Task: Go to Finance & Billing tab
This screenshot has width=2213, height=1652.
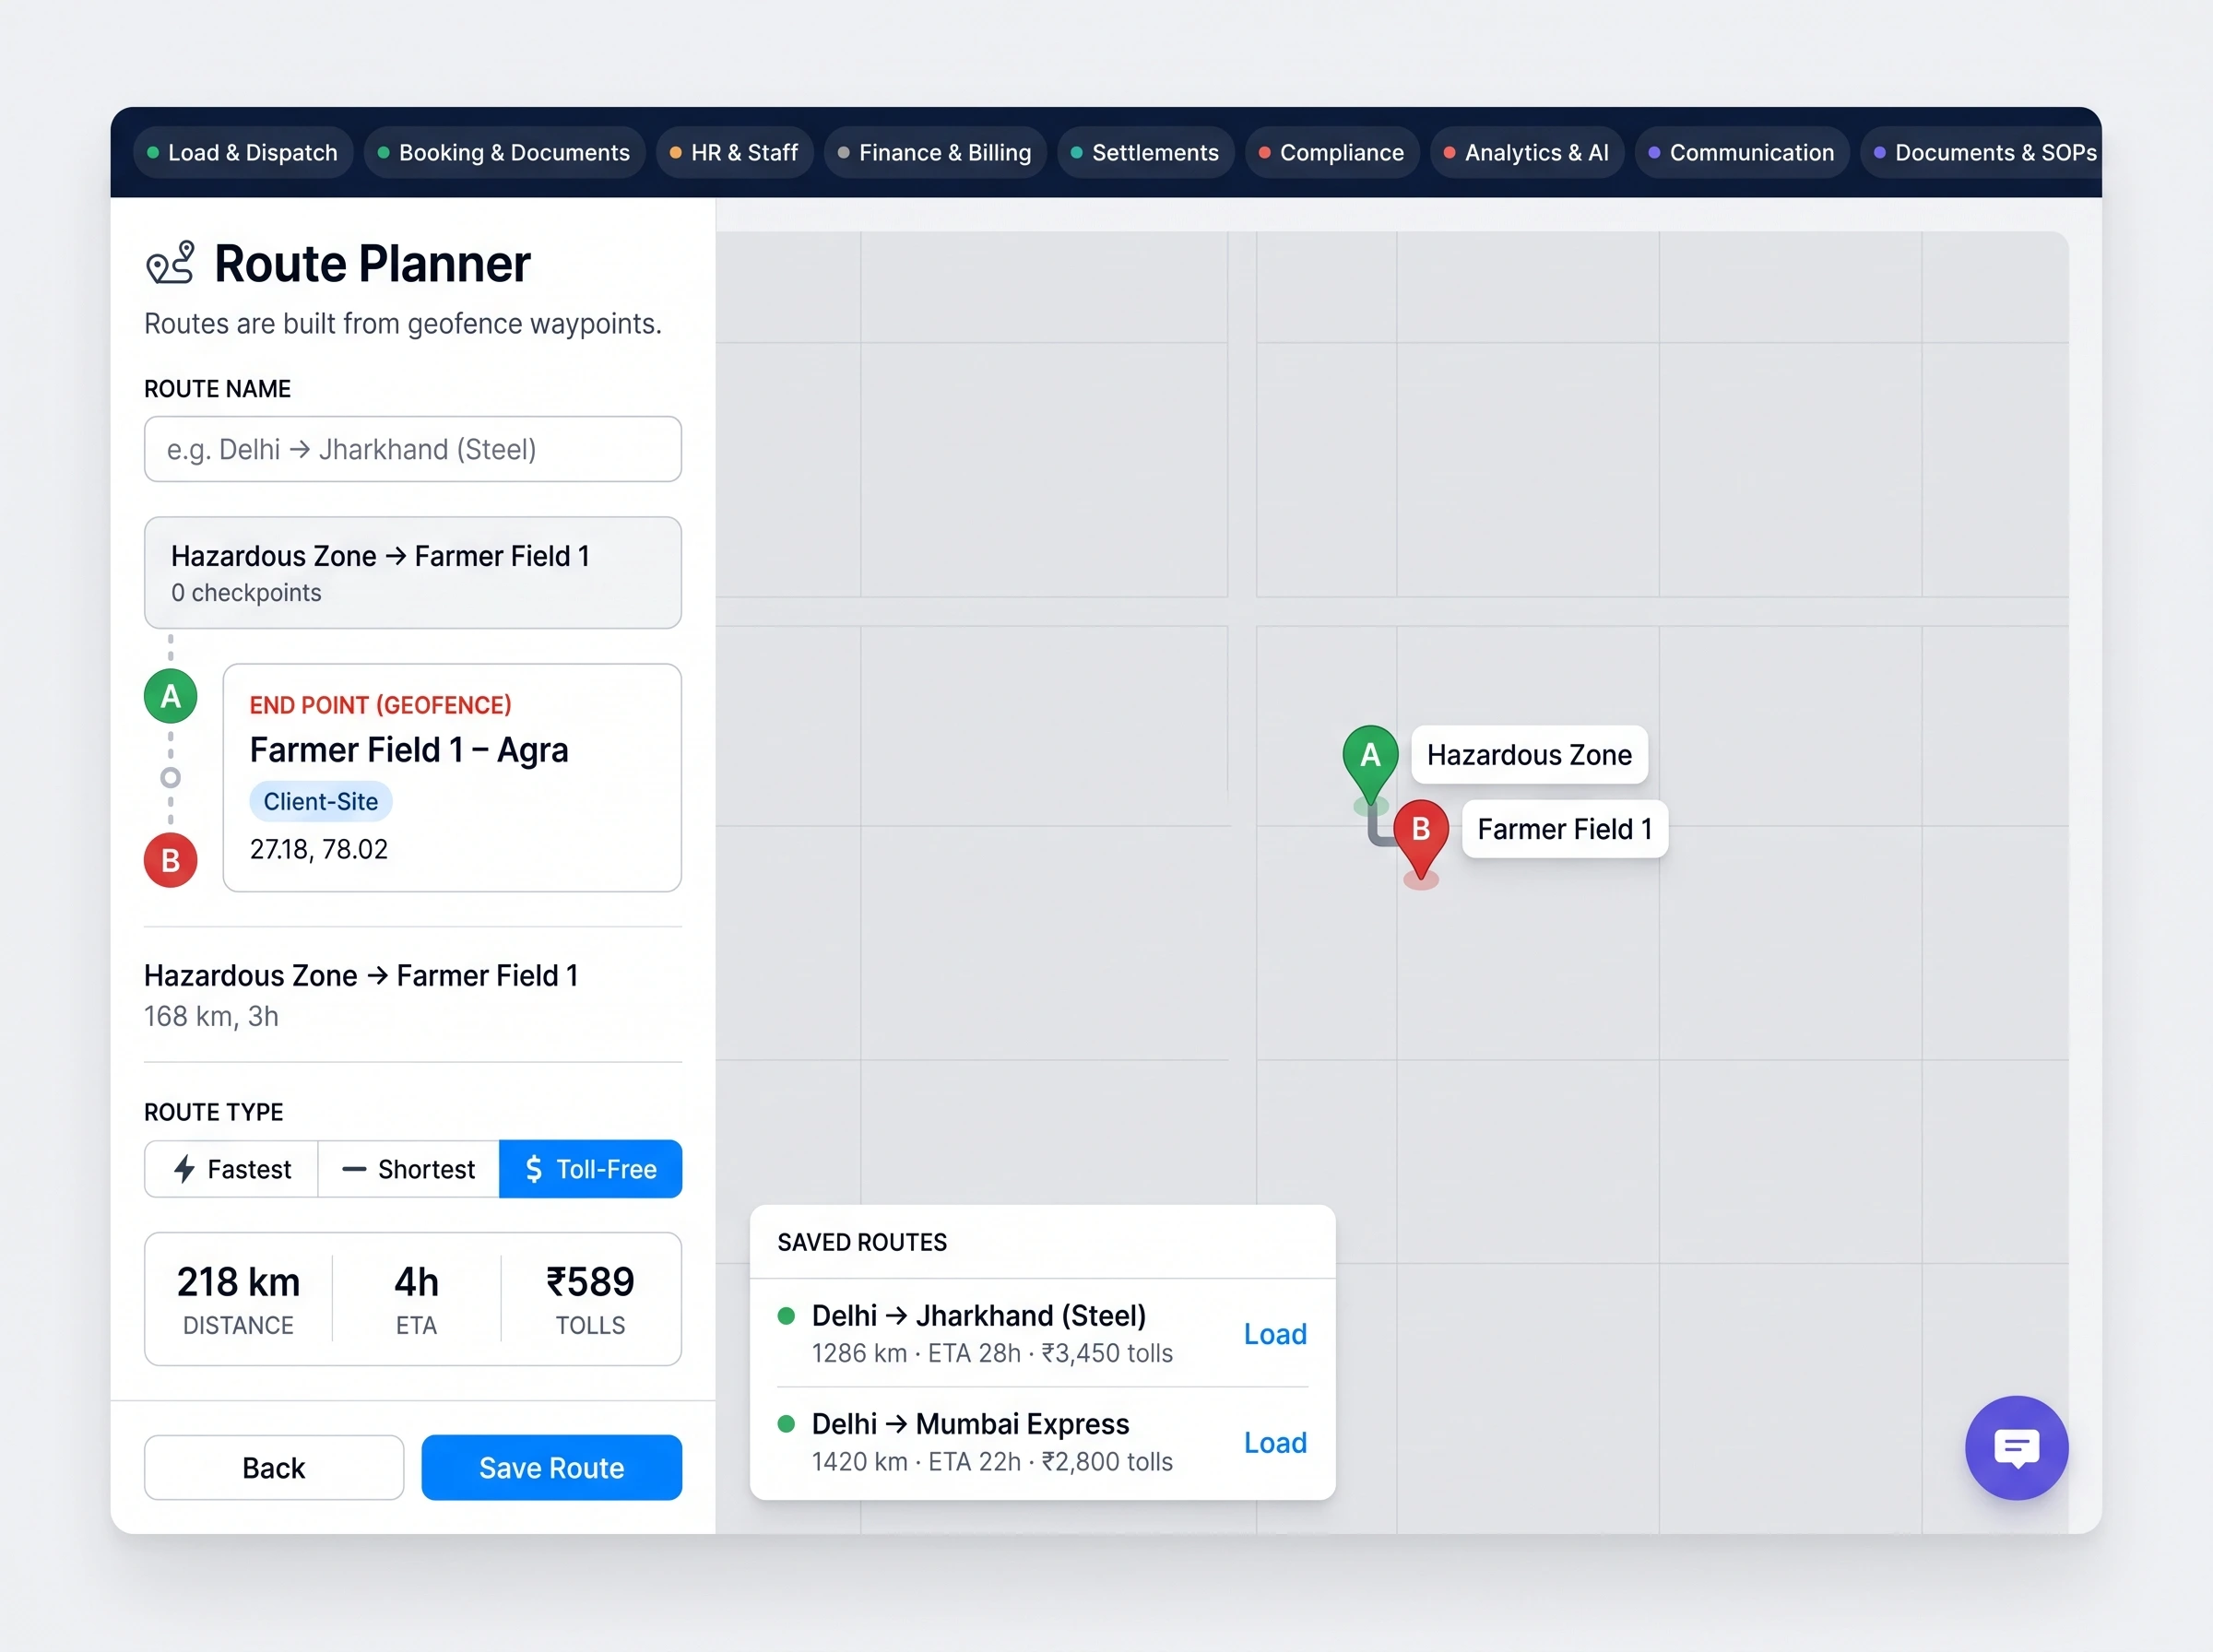Action: (x=935, y=152)
